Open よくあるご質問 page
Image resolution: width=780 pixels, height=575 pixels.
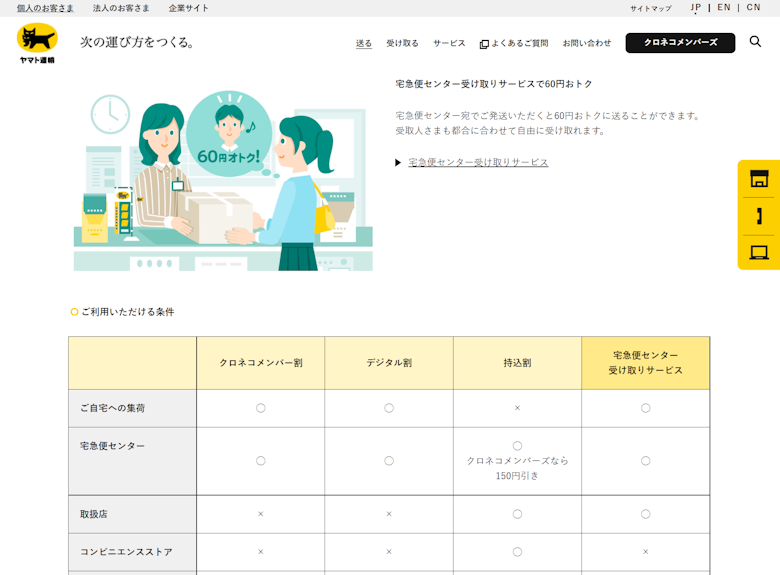(x=520, y=43)
